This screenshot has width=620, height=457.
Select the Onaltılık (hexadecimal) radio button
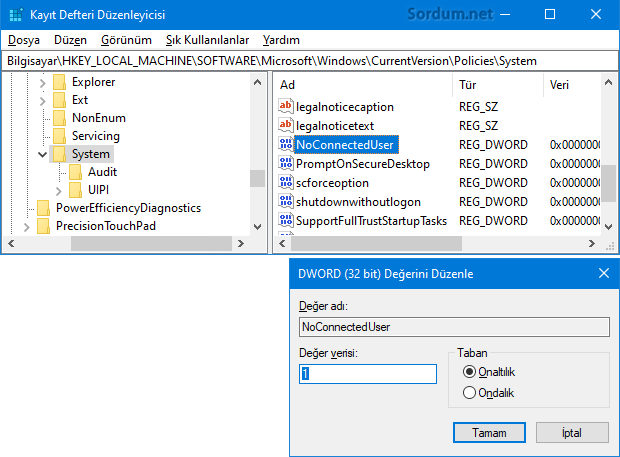point(469,372)
